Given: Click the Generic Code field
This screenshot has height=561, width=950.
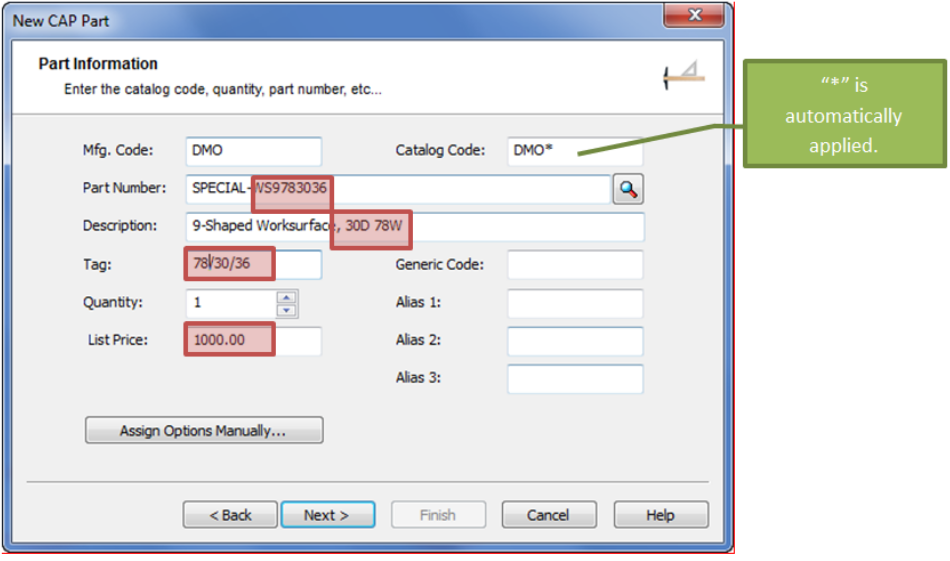Looking at the screenshot, I should pos(575,265).
